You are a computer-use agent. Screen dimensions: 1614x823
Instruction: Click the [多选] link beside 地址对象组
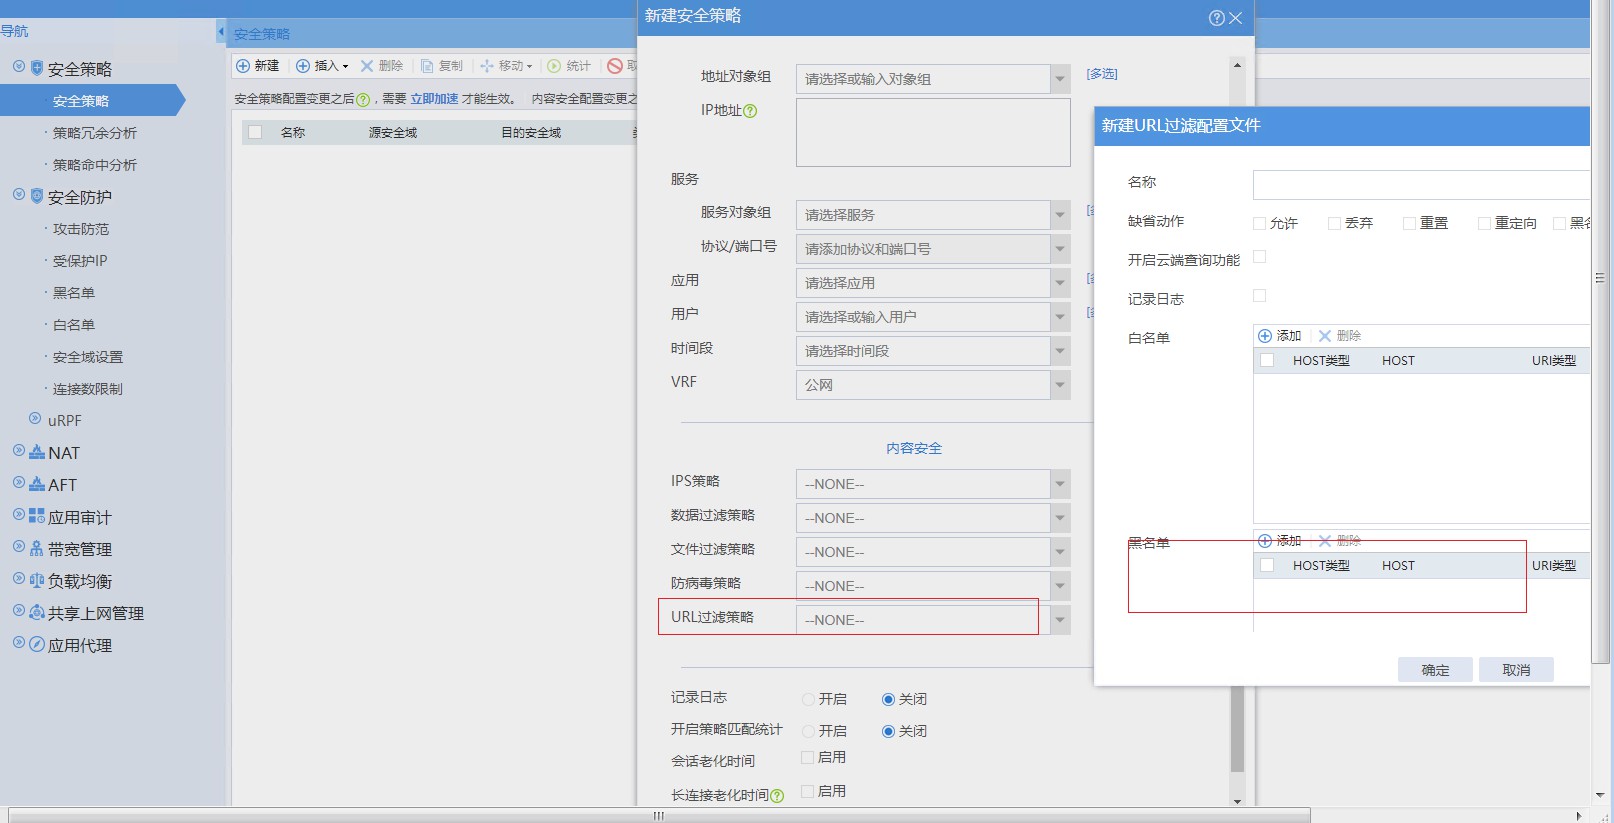tap(1102, 74)
